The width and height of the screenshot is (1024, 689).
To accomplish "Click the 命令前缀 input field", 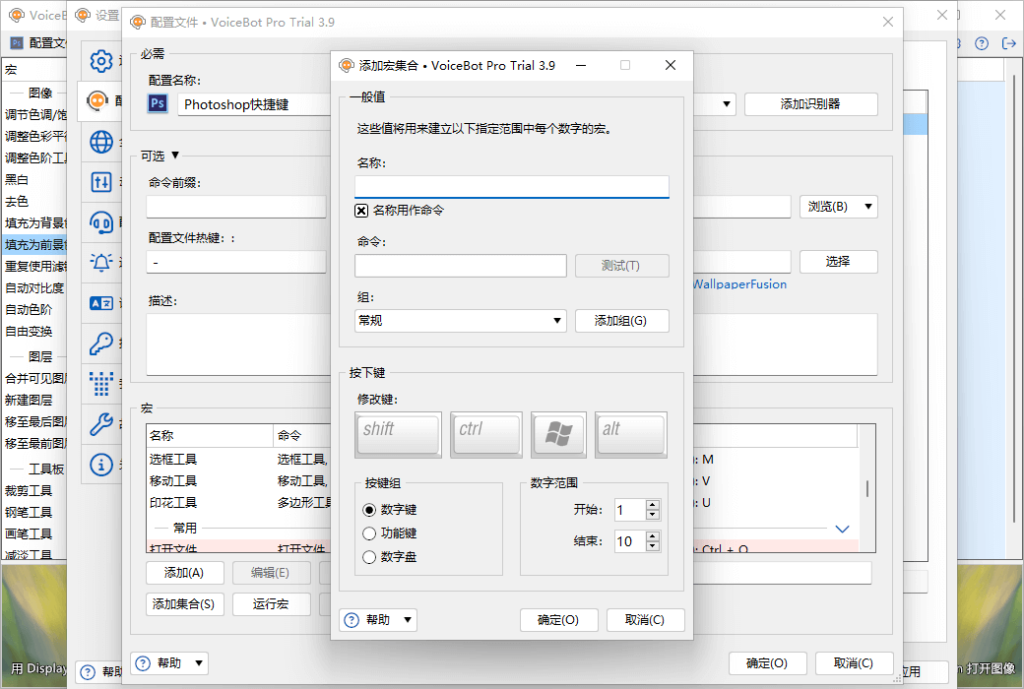I will (236, 207).
